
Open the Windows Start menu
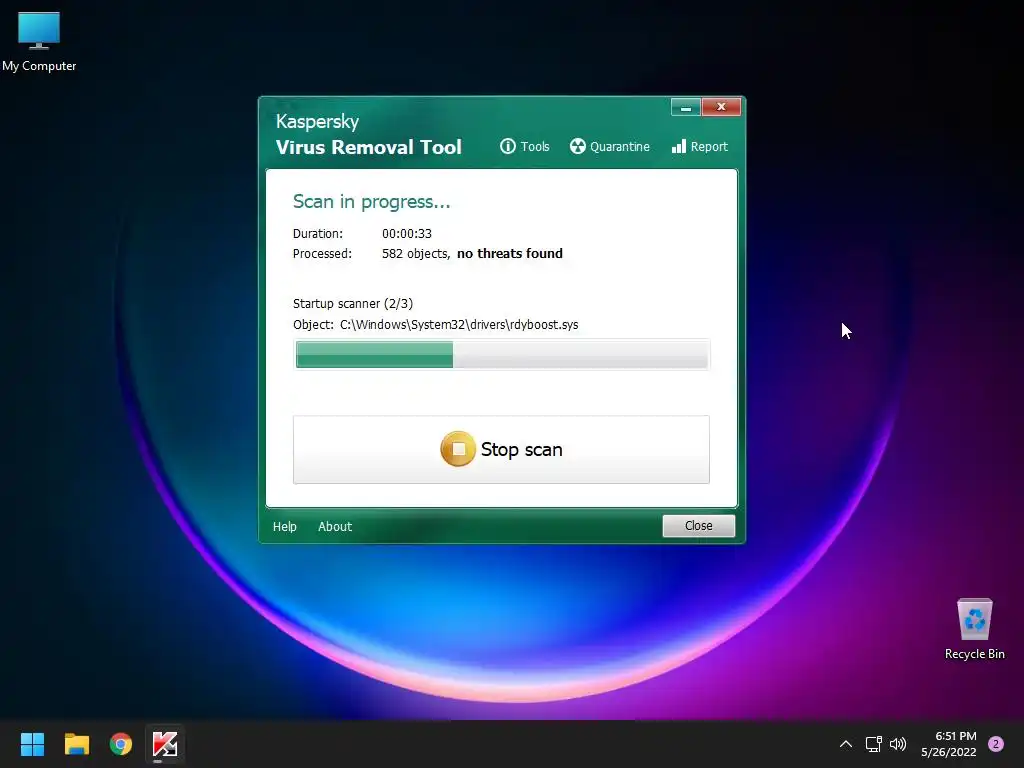(x=33, y=744)
